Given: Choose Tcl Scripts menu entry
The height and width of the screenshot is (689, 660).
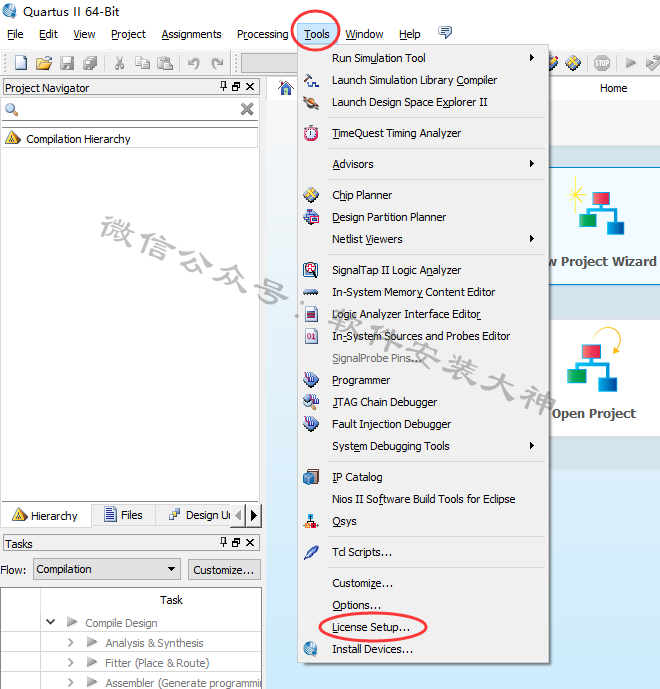Looking at the screenshot, I should click(x=423, y=552).
